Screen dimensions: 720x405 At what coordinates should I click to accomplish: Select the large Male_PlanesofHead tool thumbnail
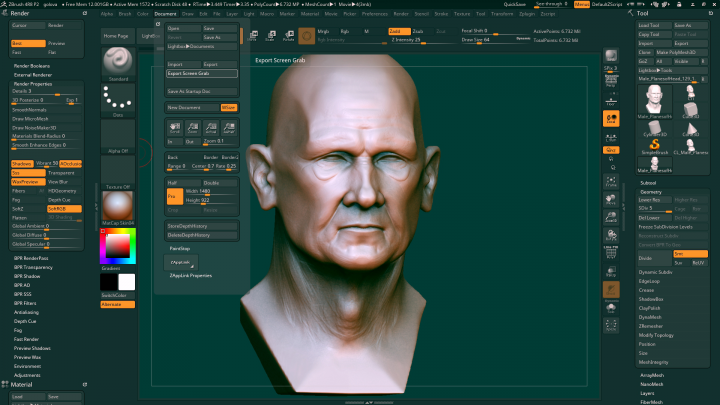[x=655, y=101]
